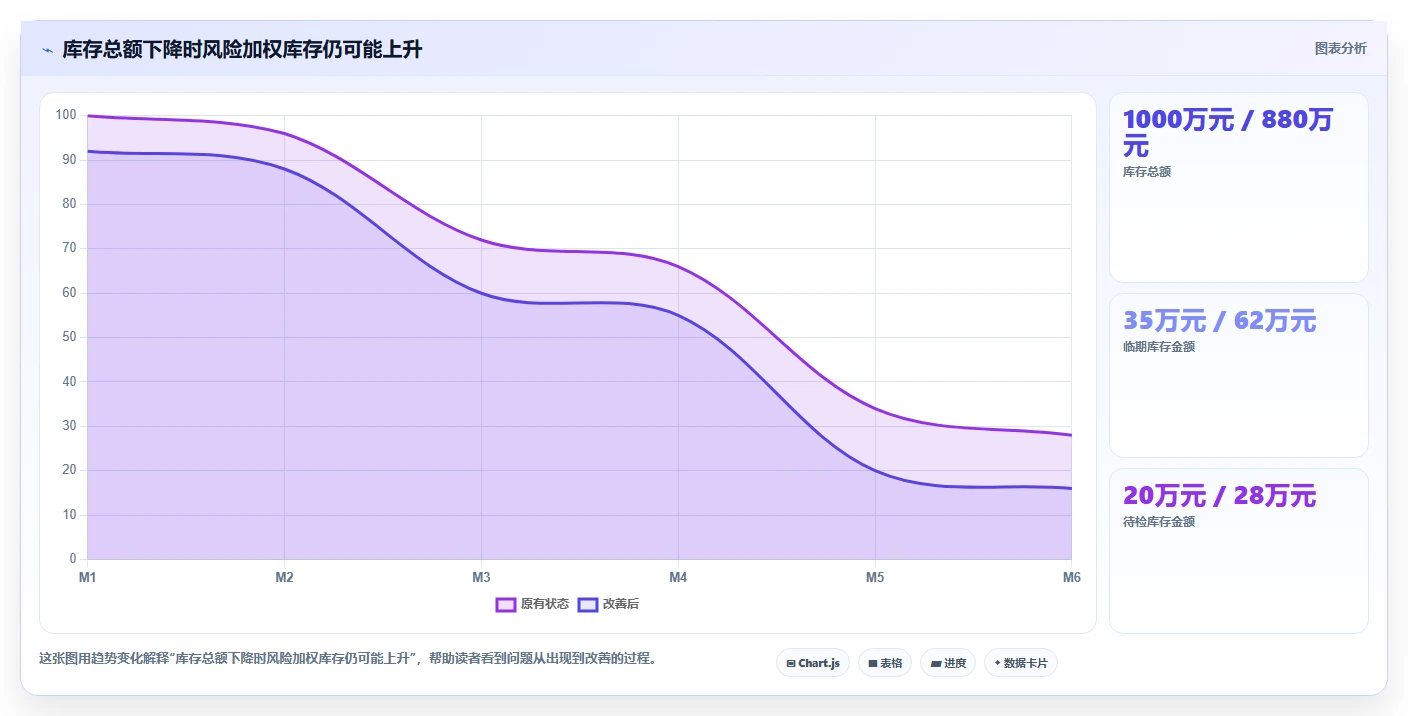This screenshot has height=716, width=1408.
Task: Click the icon in the 进度 tag
Action: (x=935, y=663)
